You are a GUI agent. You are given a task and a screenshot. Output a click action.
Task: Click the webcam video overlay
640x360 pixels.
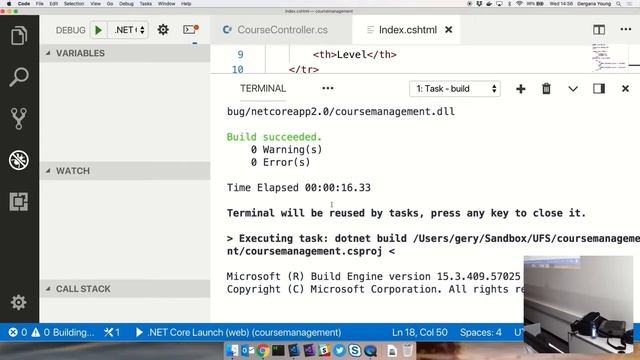click(578, 304)
